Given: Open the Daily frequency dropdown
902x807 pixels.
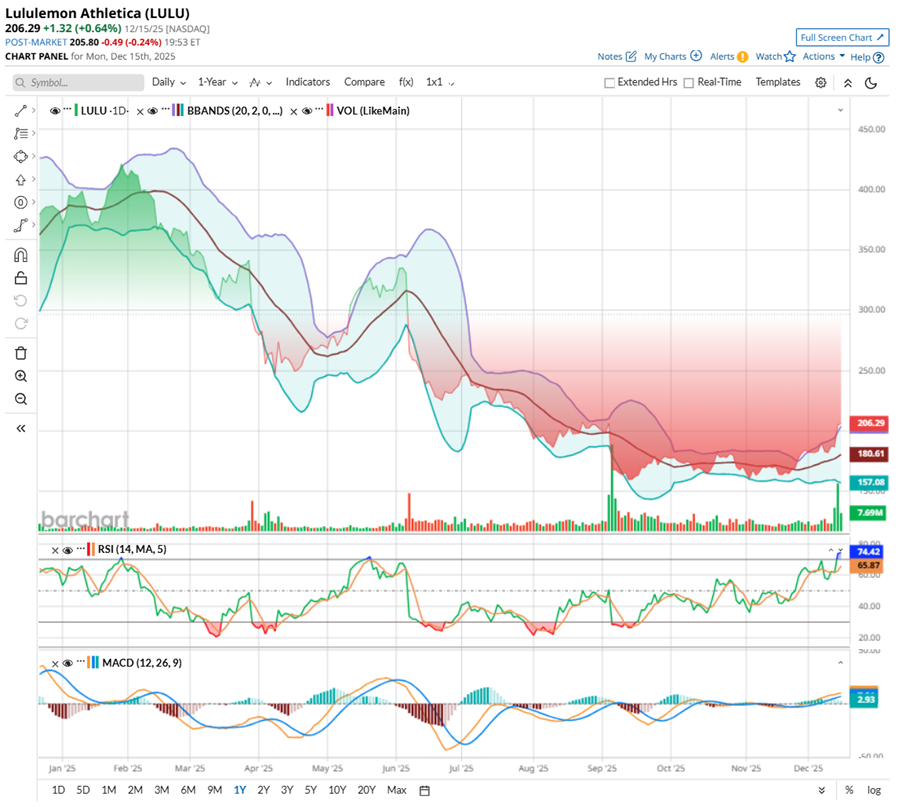Looking at the screenshot, I should click(x=169, y=82).
